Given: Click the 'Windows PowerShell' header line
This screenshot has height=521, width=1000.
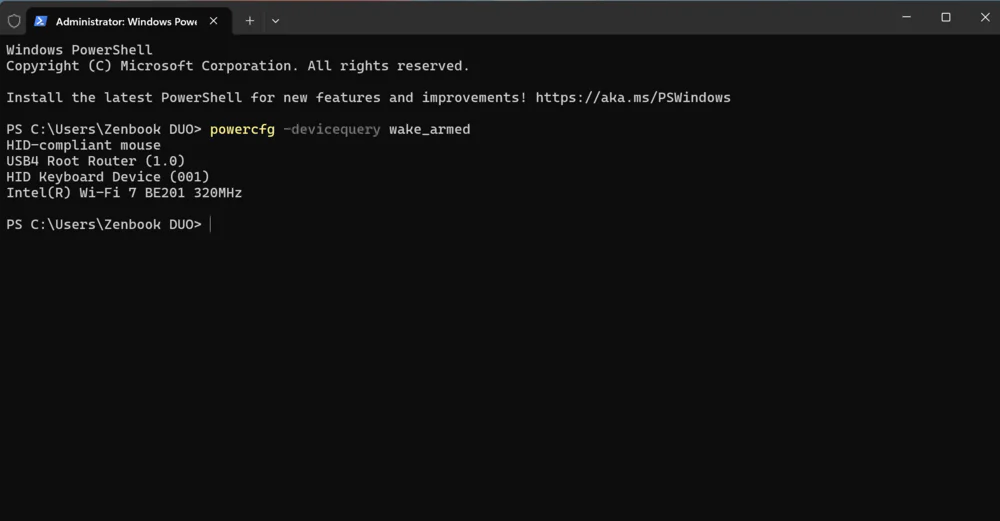Looking at the screenshot, I should click(80, 50).
